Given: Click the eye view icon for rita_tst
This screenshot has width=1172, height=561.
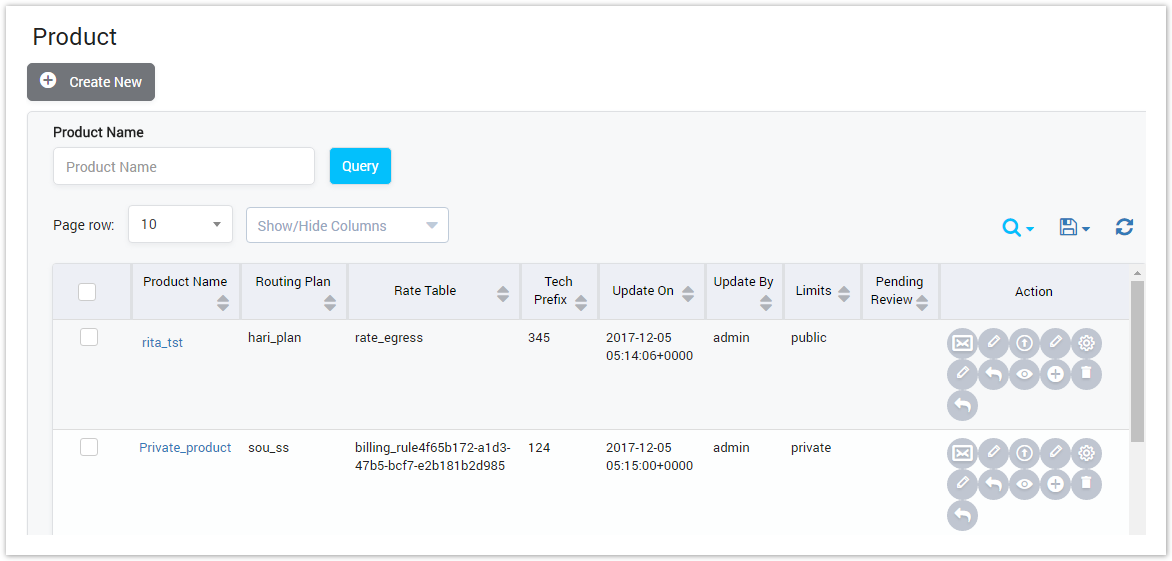Looking at the screenshot, I should click(1024, 374).
